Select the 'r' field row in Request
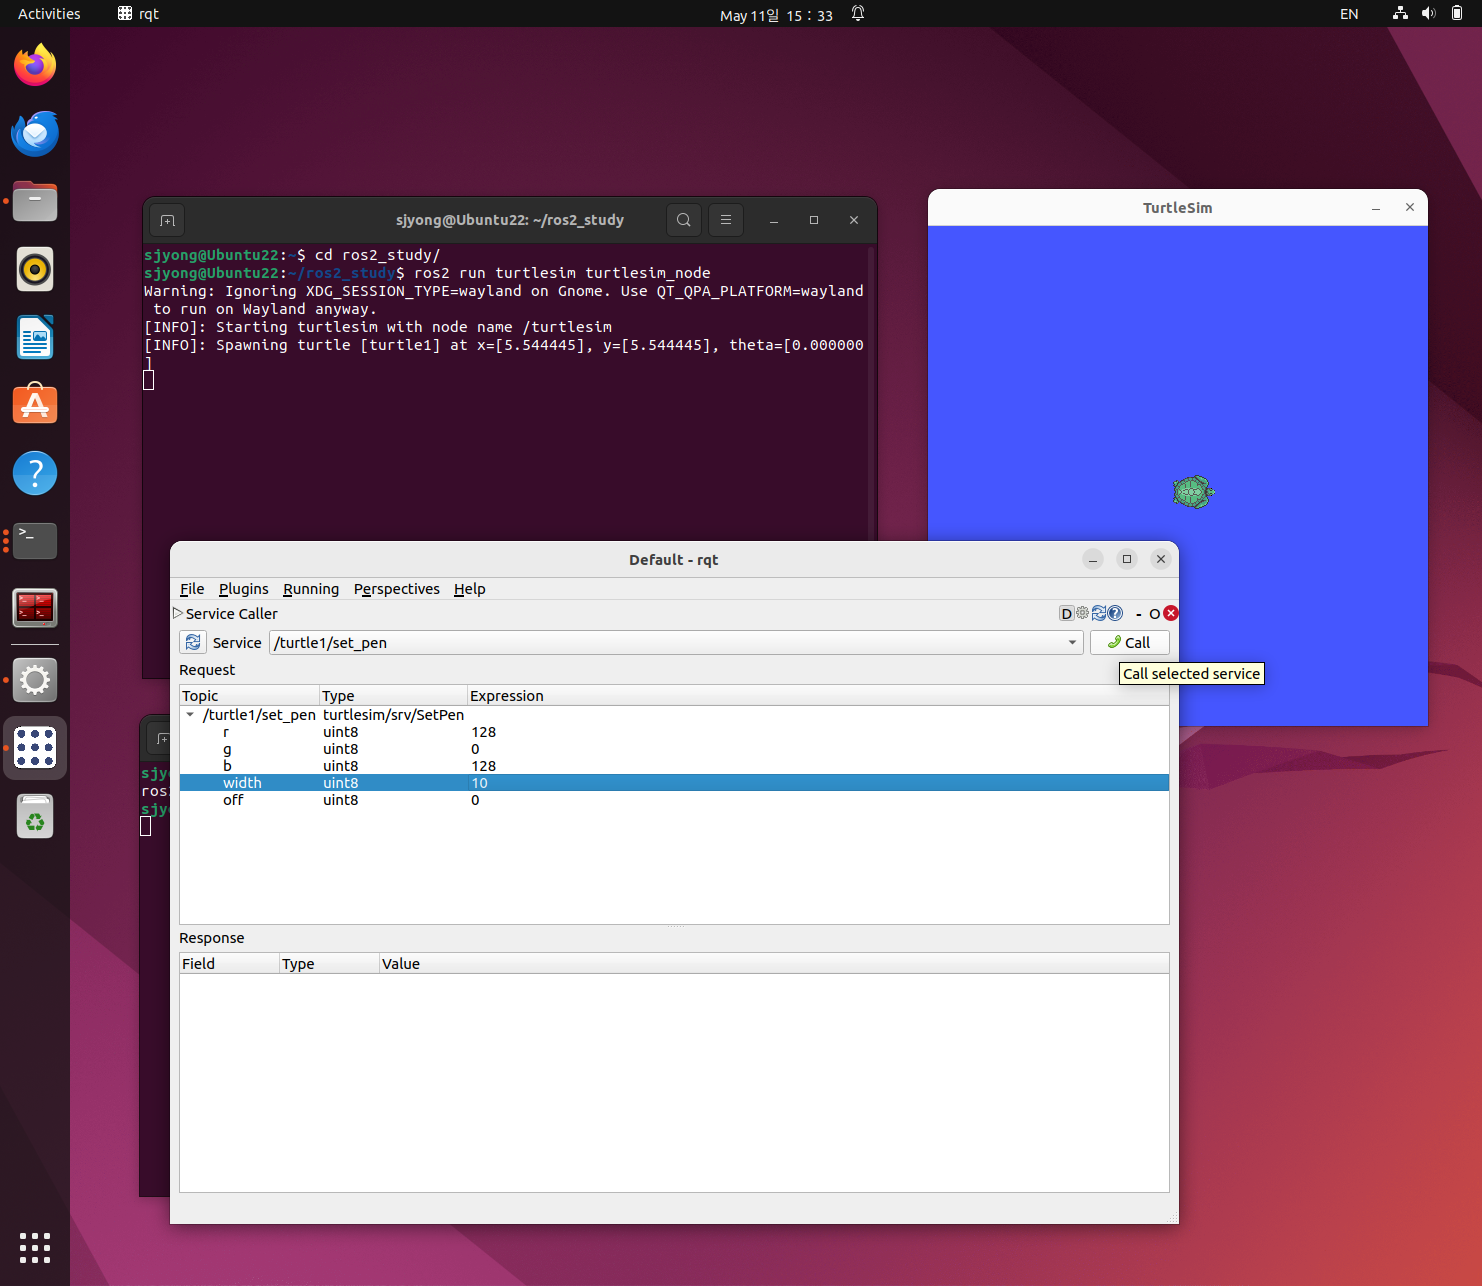This screenshot has width=1482, height=1286. (674, 732)
